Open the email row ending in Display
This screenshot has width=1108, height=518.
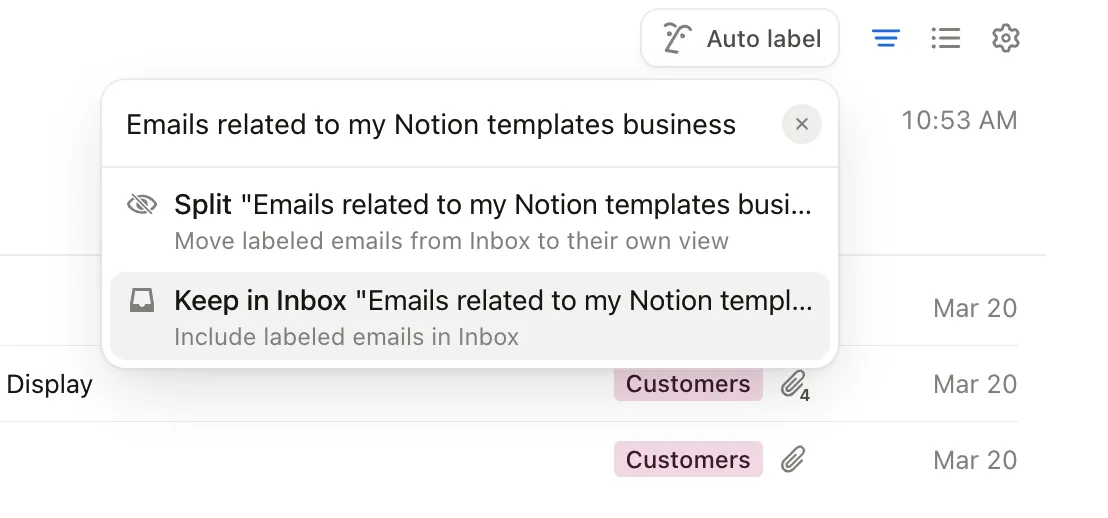[50, 384]
